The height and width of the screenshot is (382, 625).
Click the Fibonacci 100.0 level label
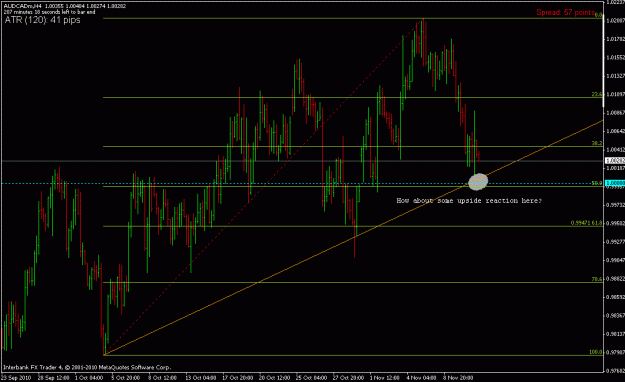pyautogui.click(x=596, y=352)
